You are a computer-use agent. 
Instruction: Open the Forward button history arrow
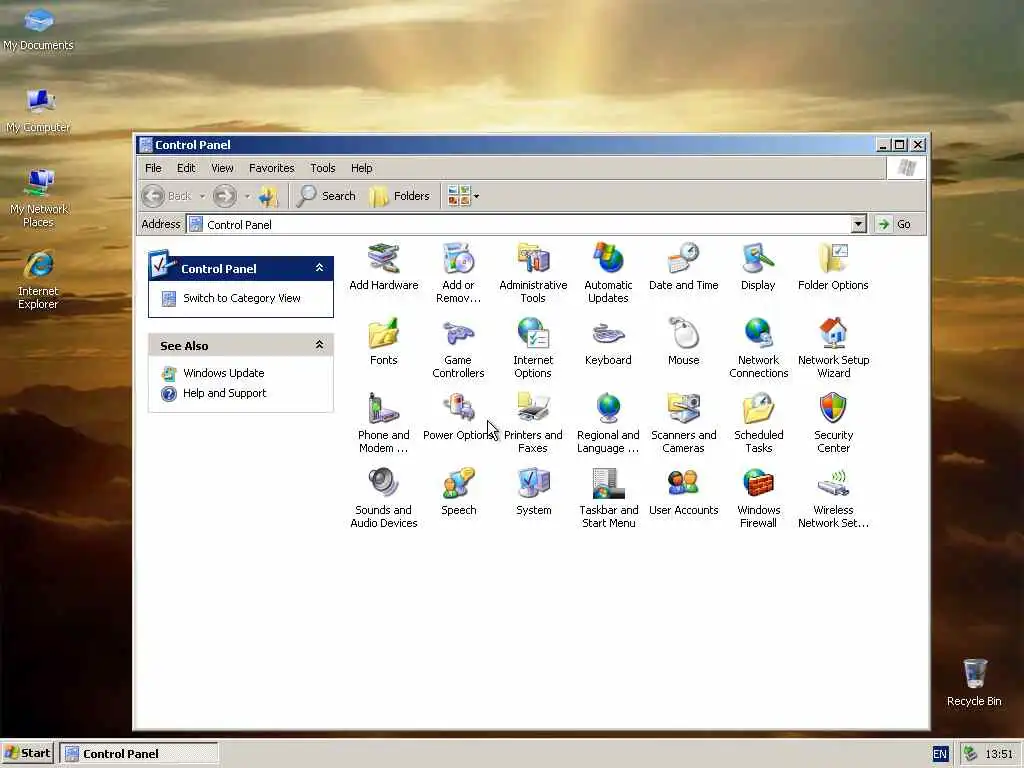(247, 196)
